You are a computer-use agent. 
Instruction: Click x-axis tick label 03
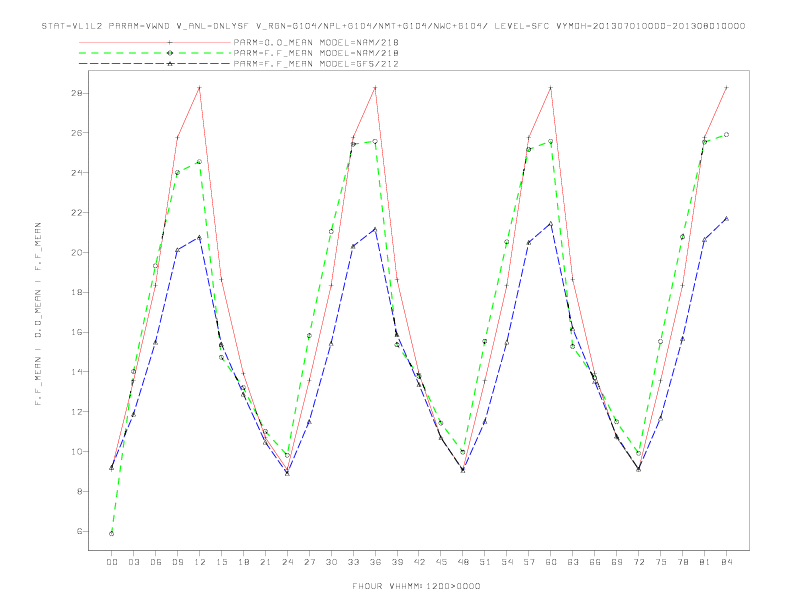click(133, 562)
